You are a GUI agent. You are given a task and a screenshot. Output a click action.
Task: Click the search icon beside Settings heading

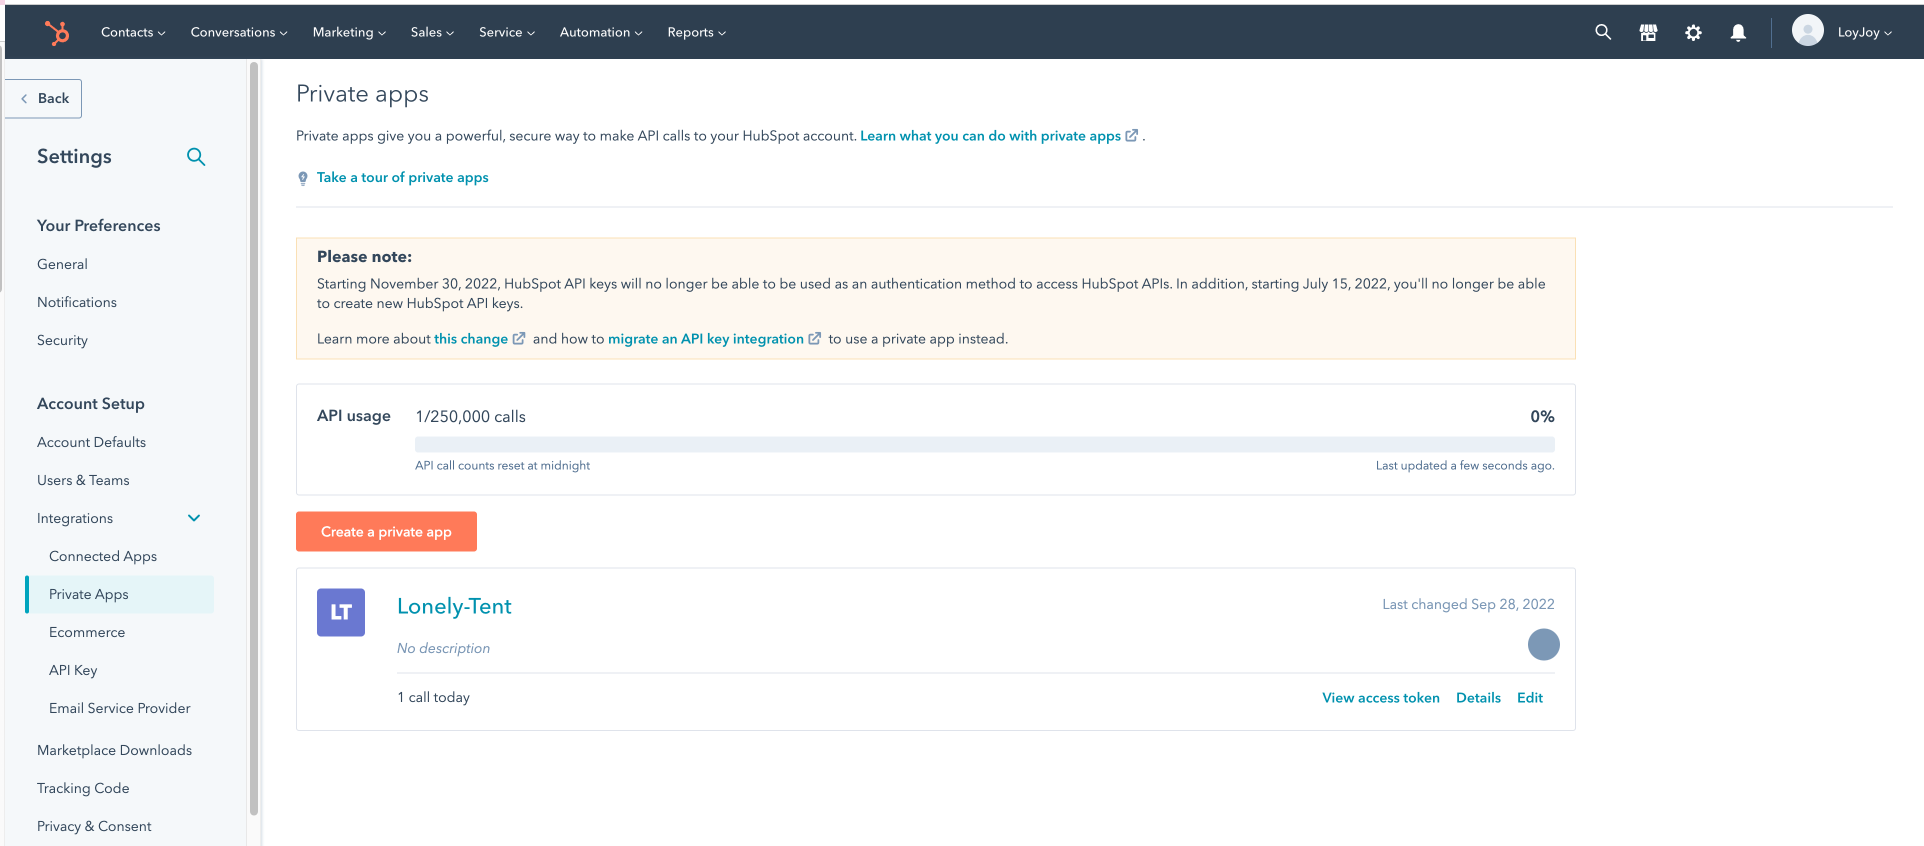tap(196, 157)
